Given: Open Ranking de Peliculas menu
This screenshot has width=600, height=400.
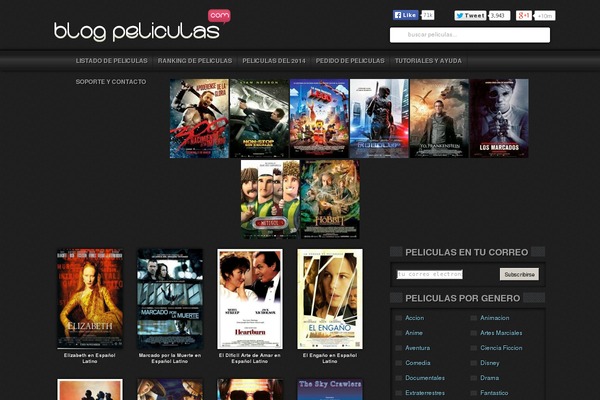Looking at the screenshot, I should (195, 61).
